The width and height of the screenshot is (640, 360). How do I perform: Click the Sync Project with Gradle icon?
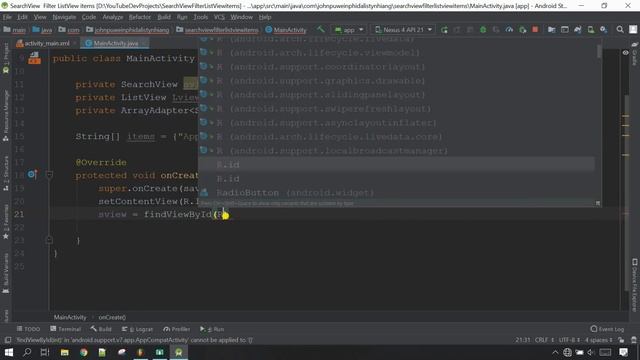(x=578, y=30)
